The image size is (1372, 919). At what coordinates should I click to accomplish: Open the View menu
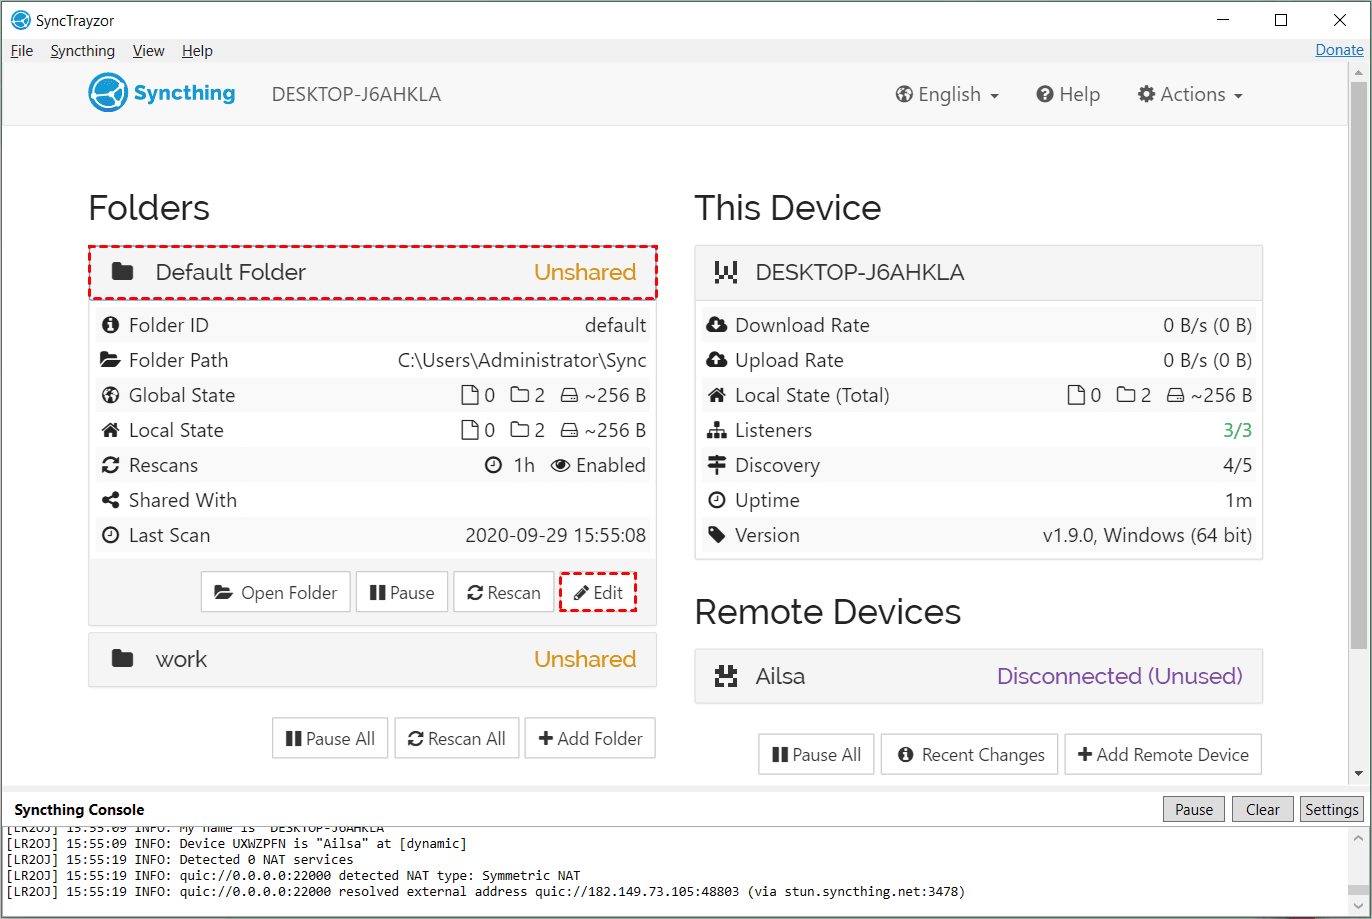tap(148, 51)
